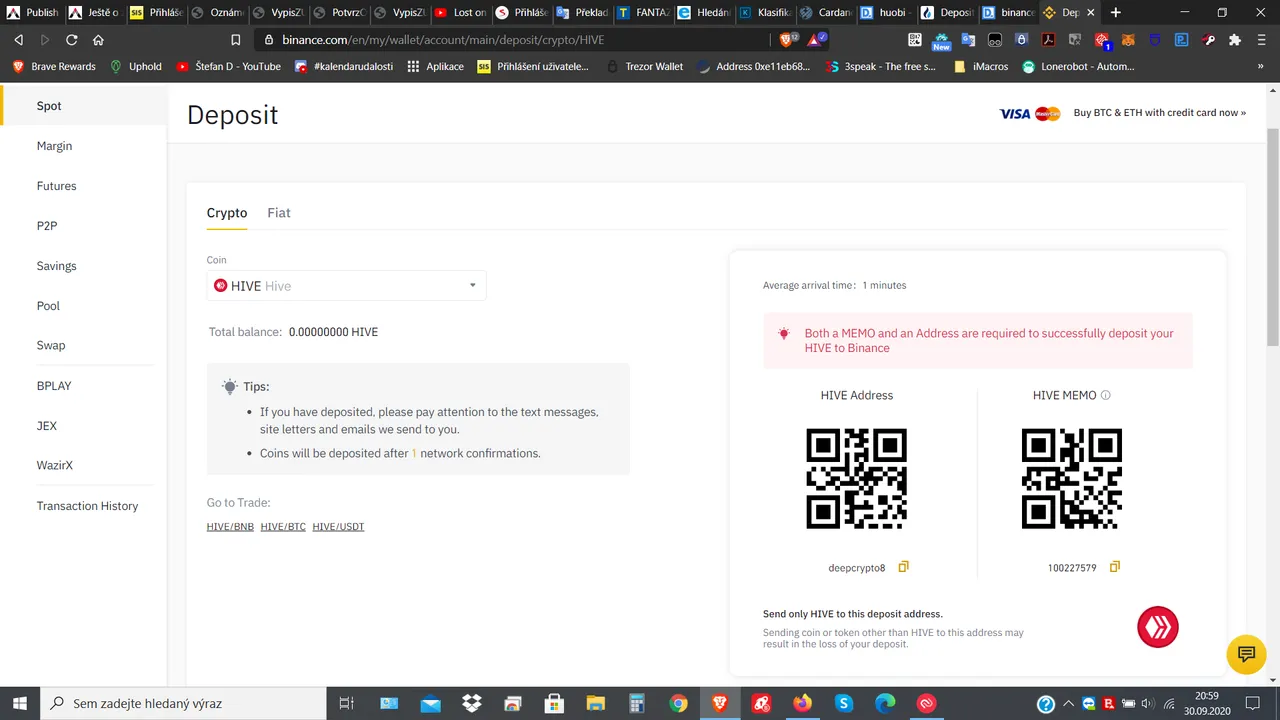The image size is (1280, 720).
Task: Open the Brave main hamburger menu
Action: point(1262,40)
